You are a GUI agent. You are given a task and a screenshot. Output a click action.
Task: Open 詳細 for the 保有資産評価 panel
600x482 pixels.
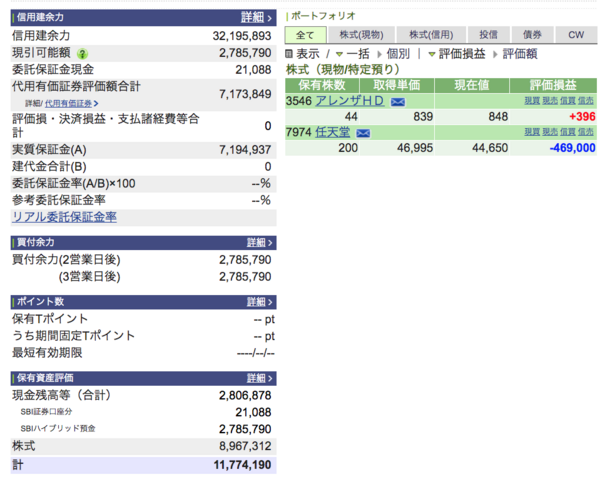(x=259, y=378)
